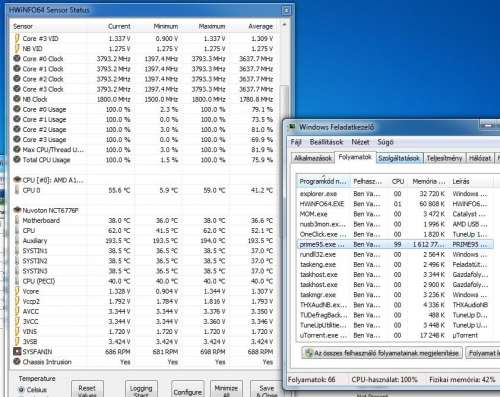
Task: Click the Configure button in HWiNFO
Action: pos(188,389)
